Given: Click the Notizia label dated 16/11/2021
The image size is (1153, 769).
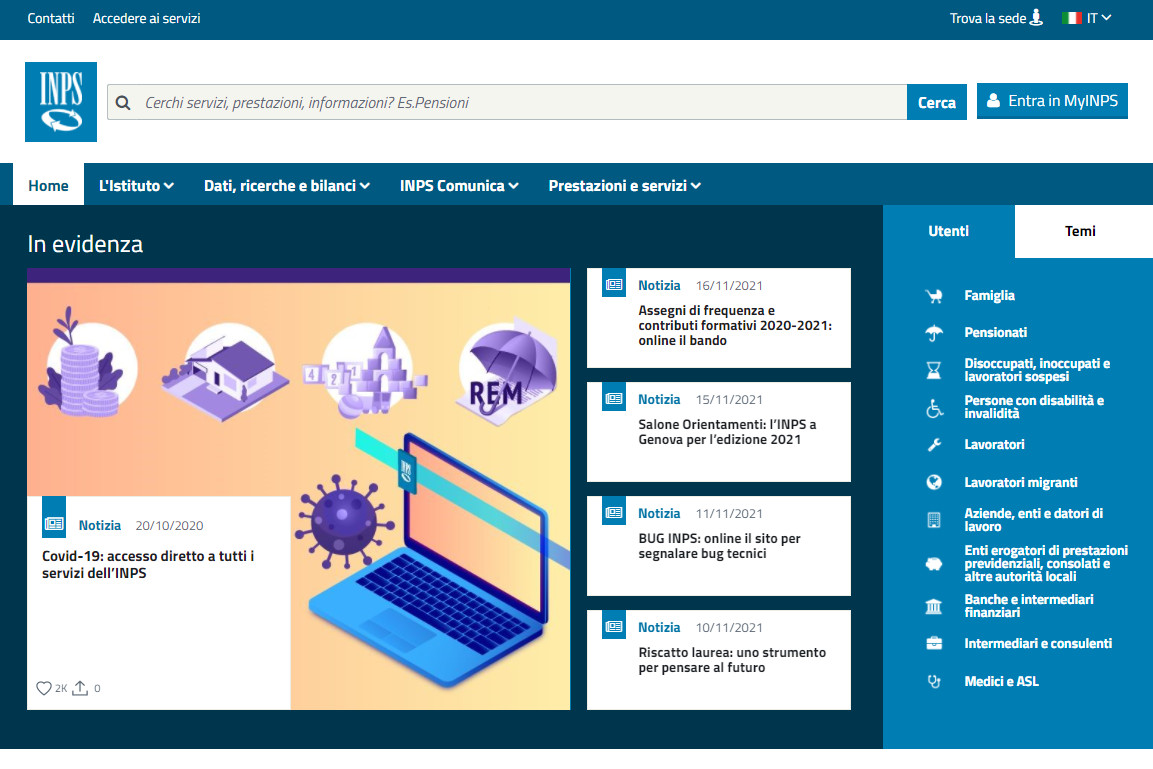Looking at the screenshot, I should point(659,285).
